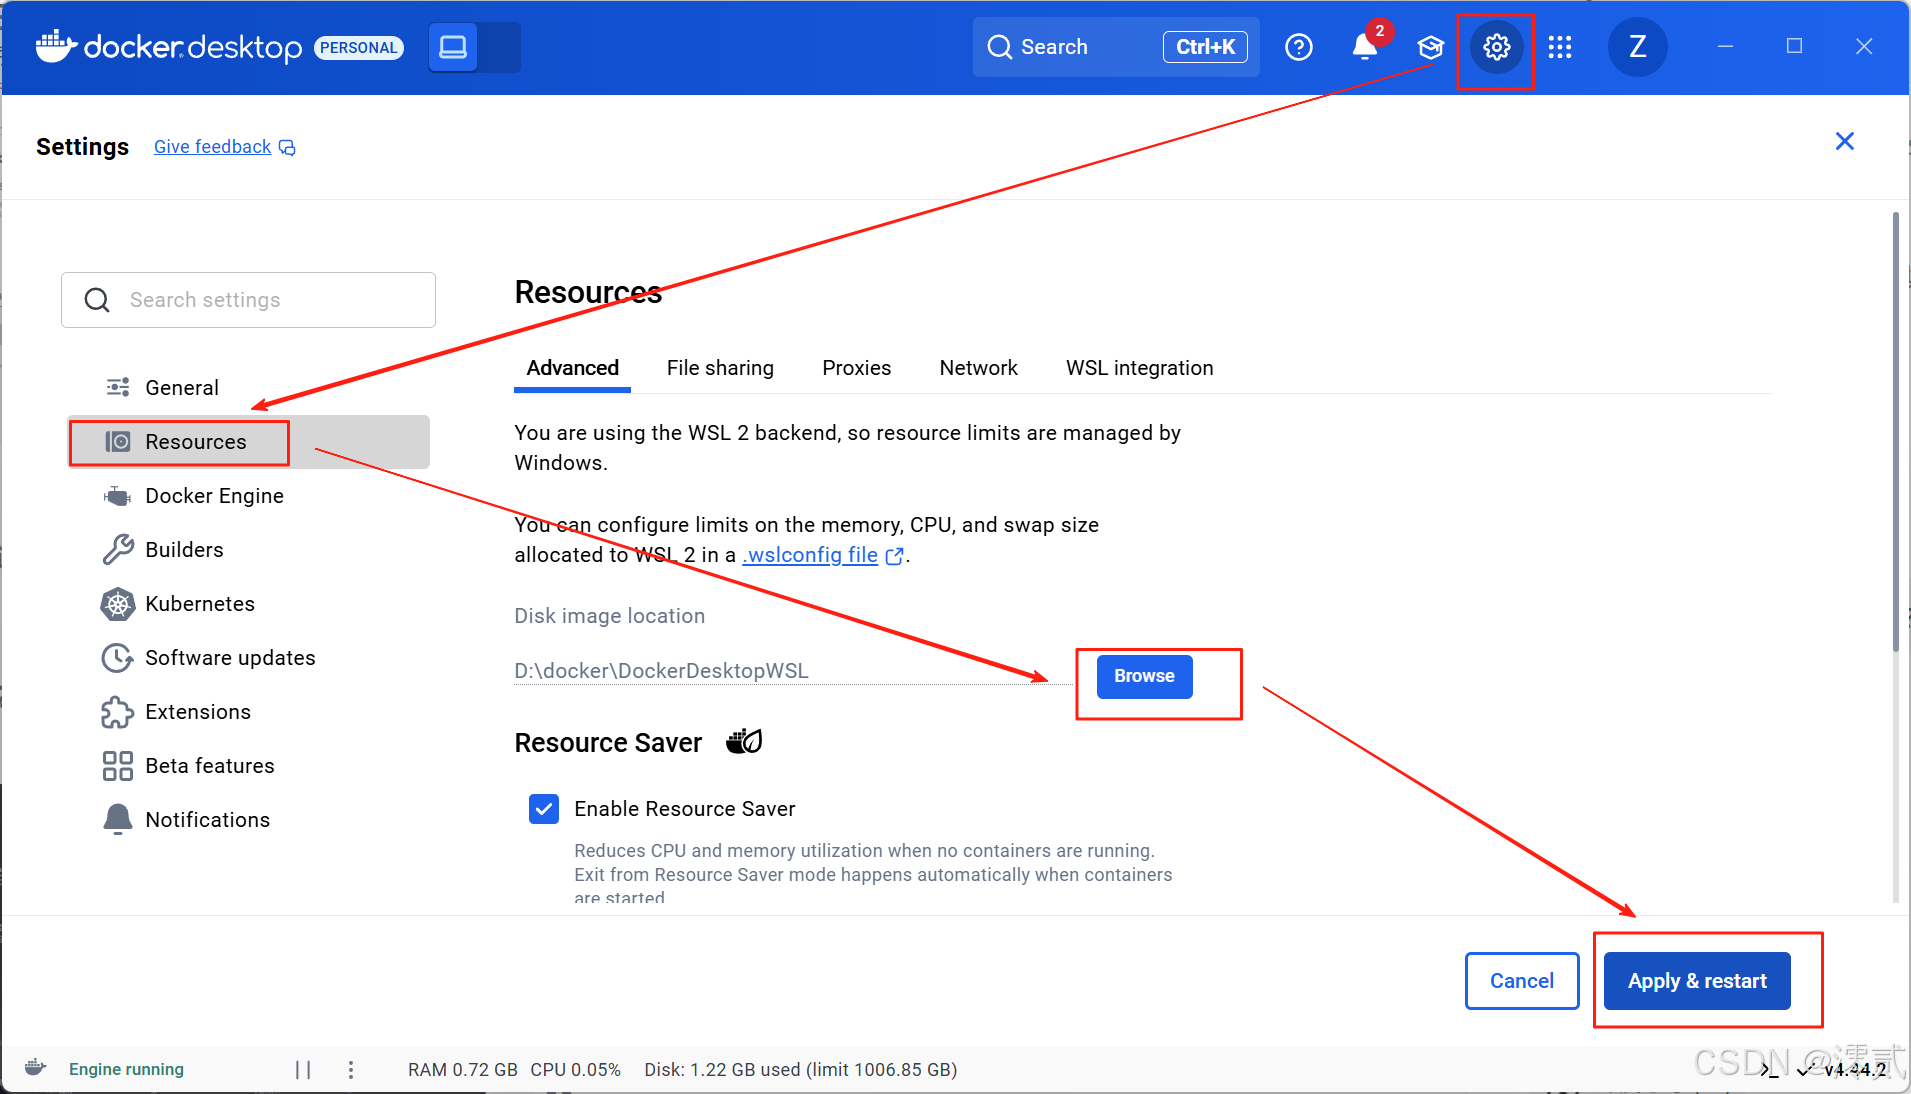Viewport: 1911px width, 1094px height.
Task: Open the Z account avatar
Action: (1637, 47)
